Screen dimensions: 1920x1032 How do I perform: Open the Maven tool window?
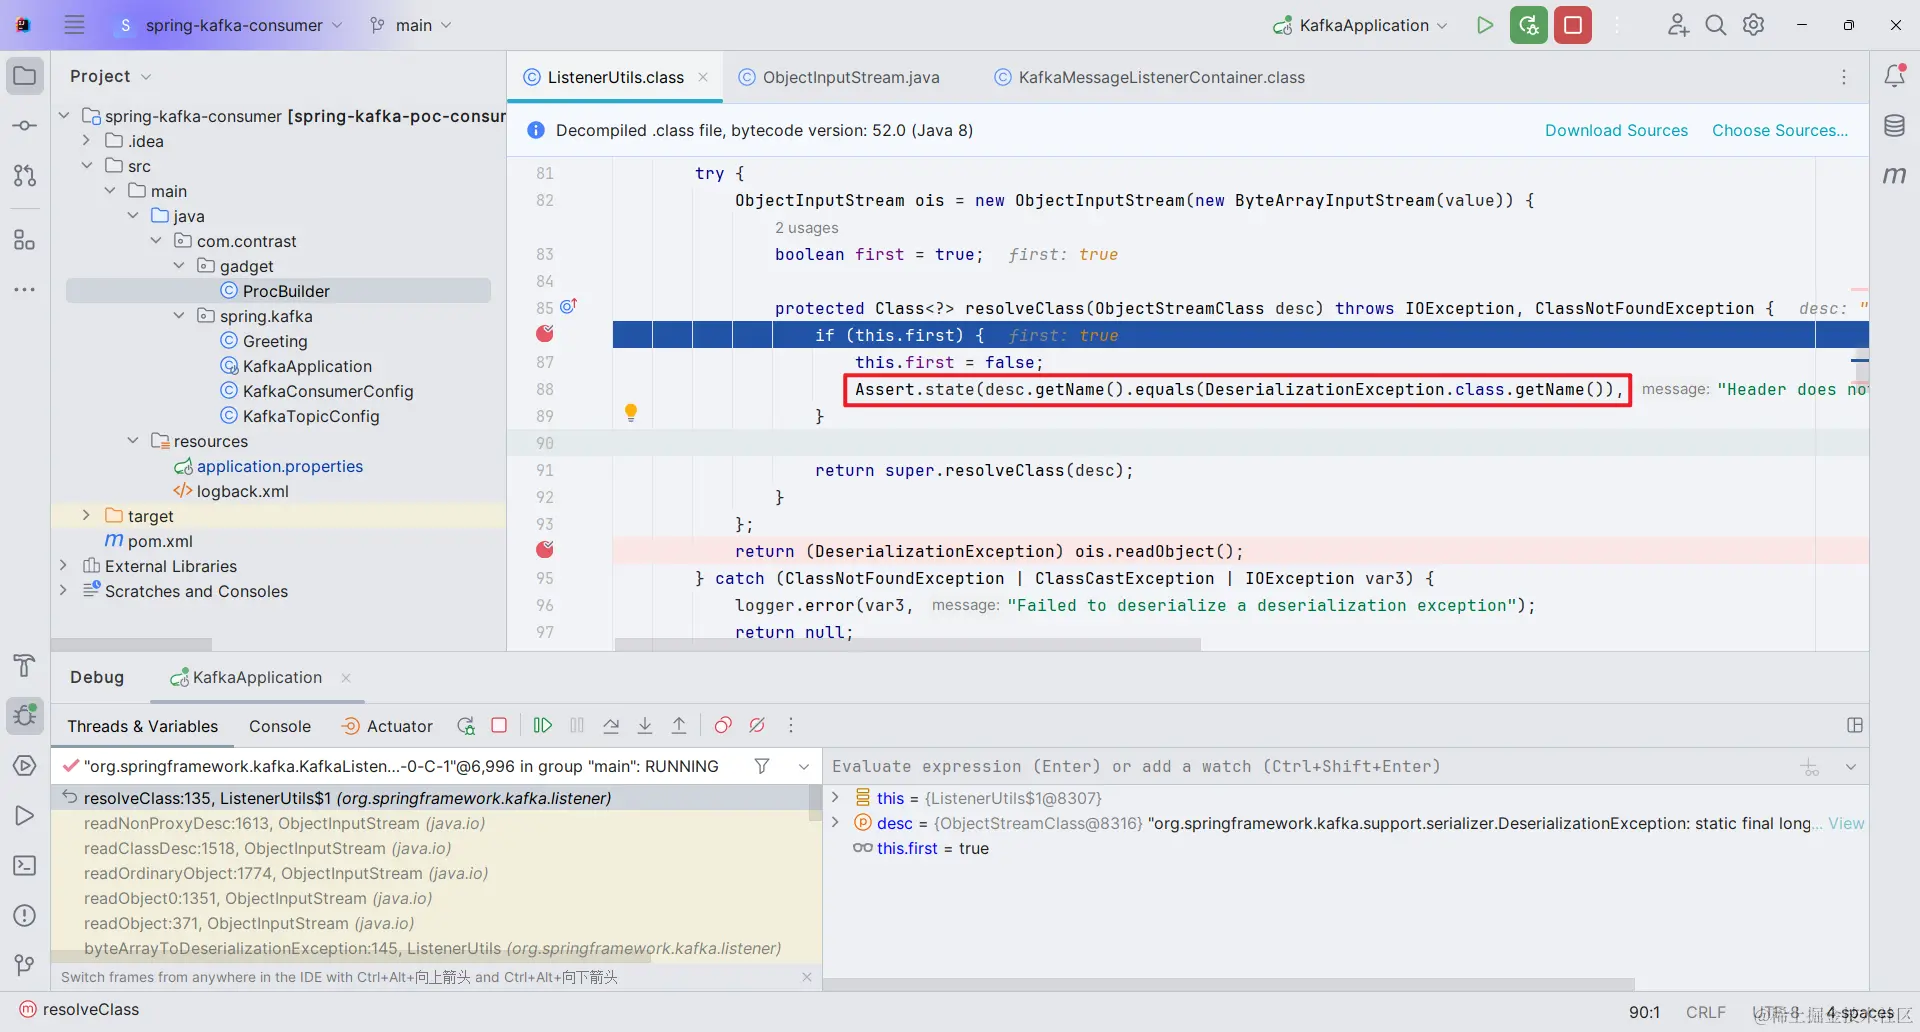[x=1895, y=176]
